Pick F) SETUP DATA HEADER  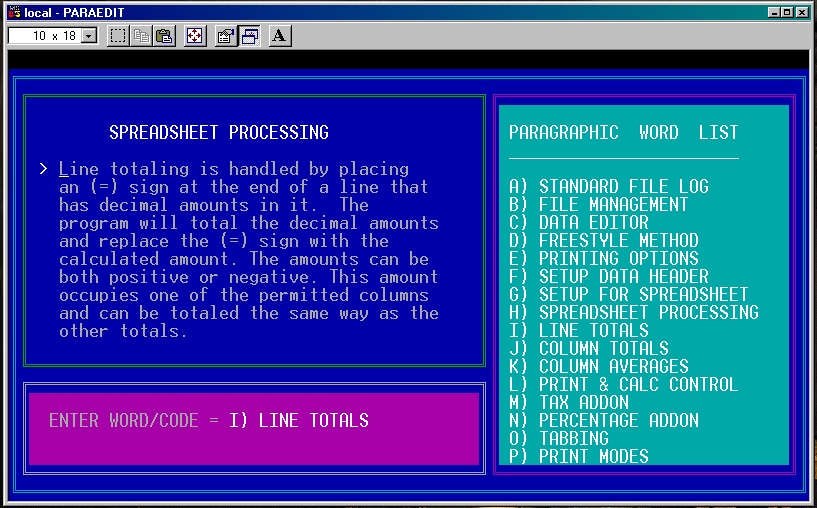[x=609, y=276]
